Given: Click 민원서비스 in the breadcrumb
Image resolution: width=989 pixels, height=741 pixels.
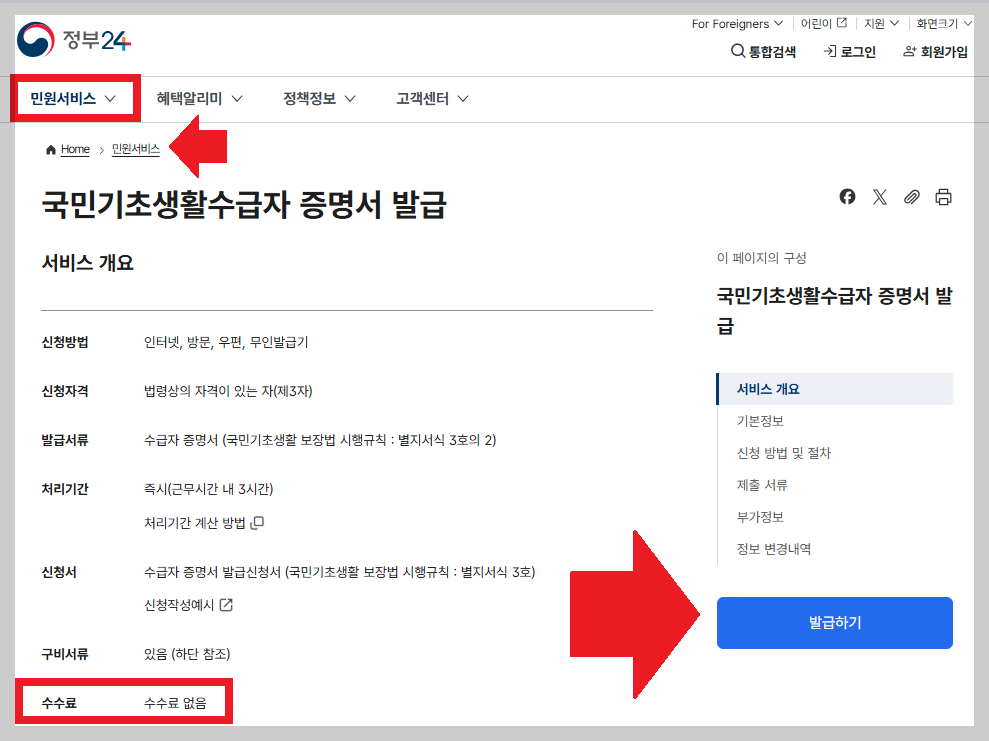Looking at the screenshot, I should 138,150.
